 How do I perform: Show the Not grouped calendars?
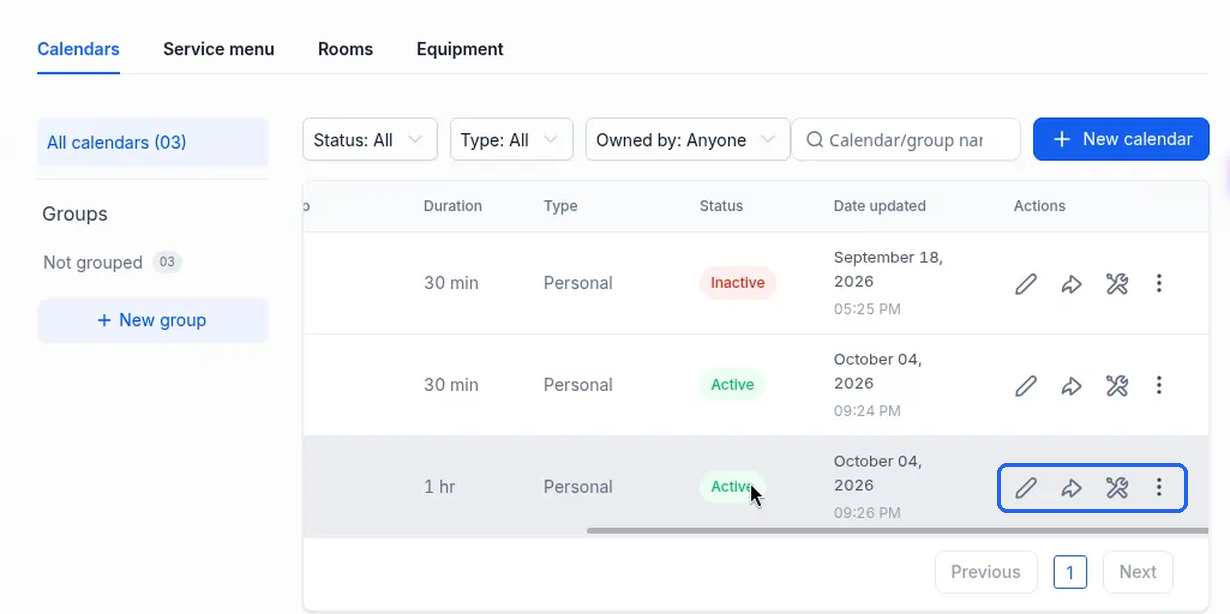tap(112, 262)
